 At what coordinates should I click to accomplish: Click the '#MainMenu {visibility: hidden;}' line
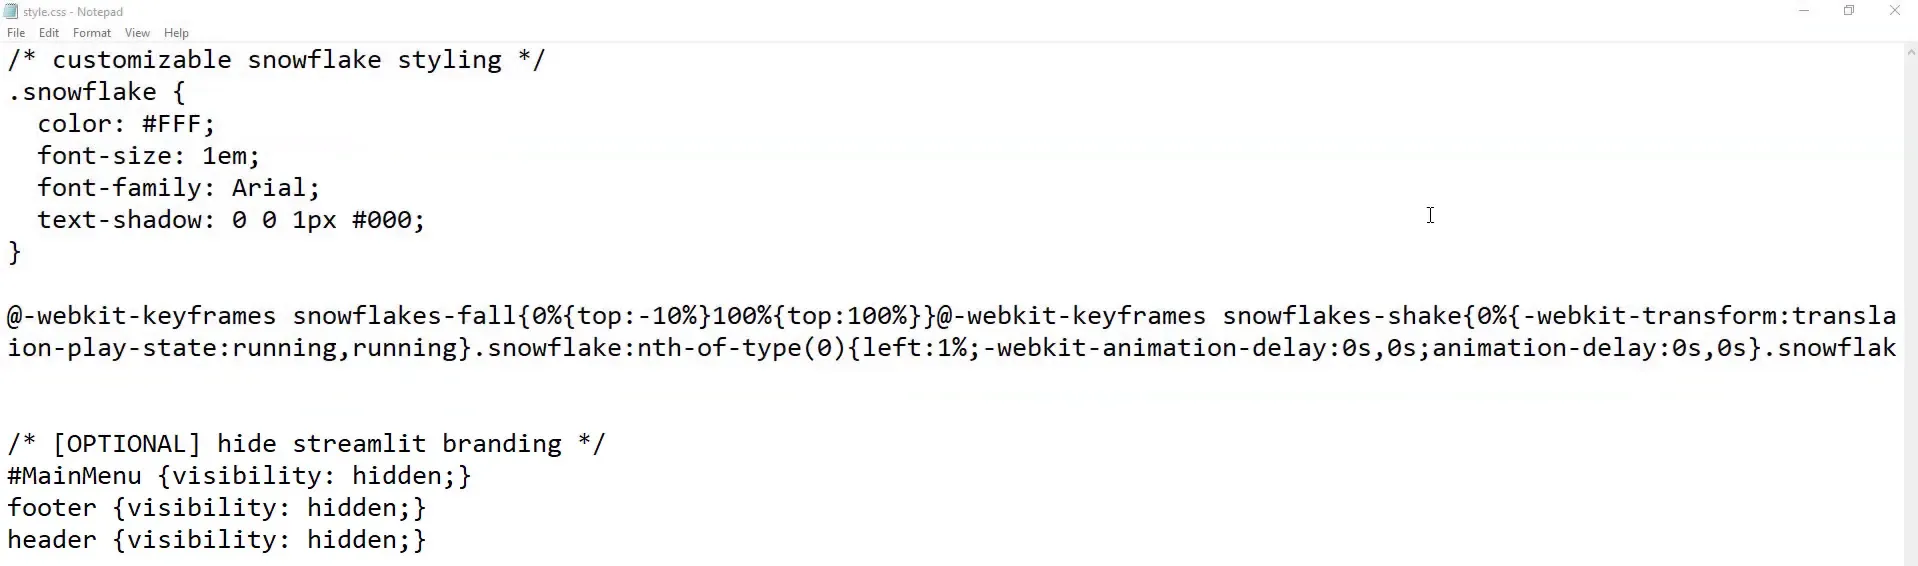238,476
